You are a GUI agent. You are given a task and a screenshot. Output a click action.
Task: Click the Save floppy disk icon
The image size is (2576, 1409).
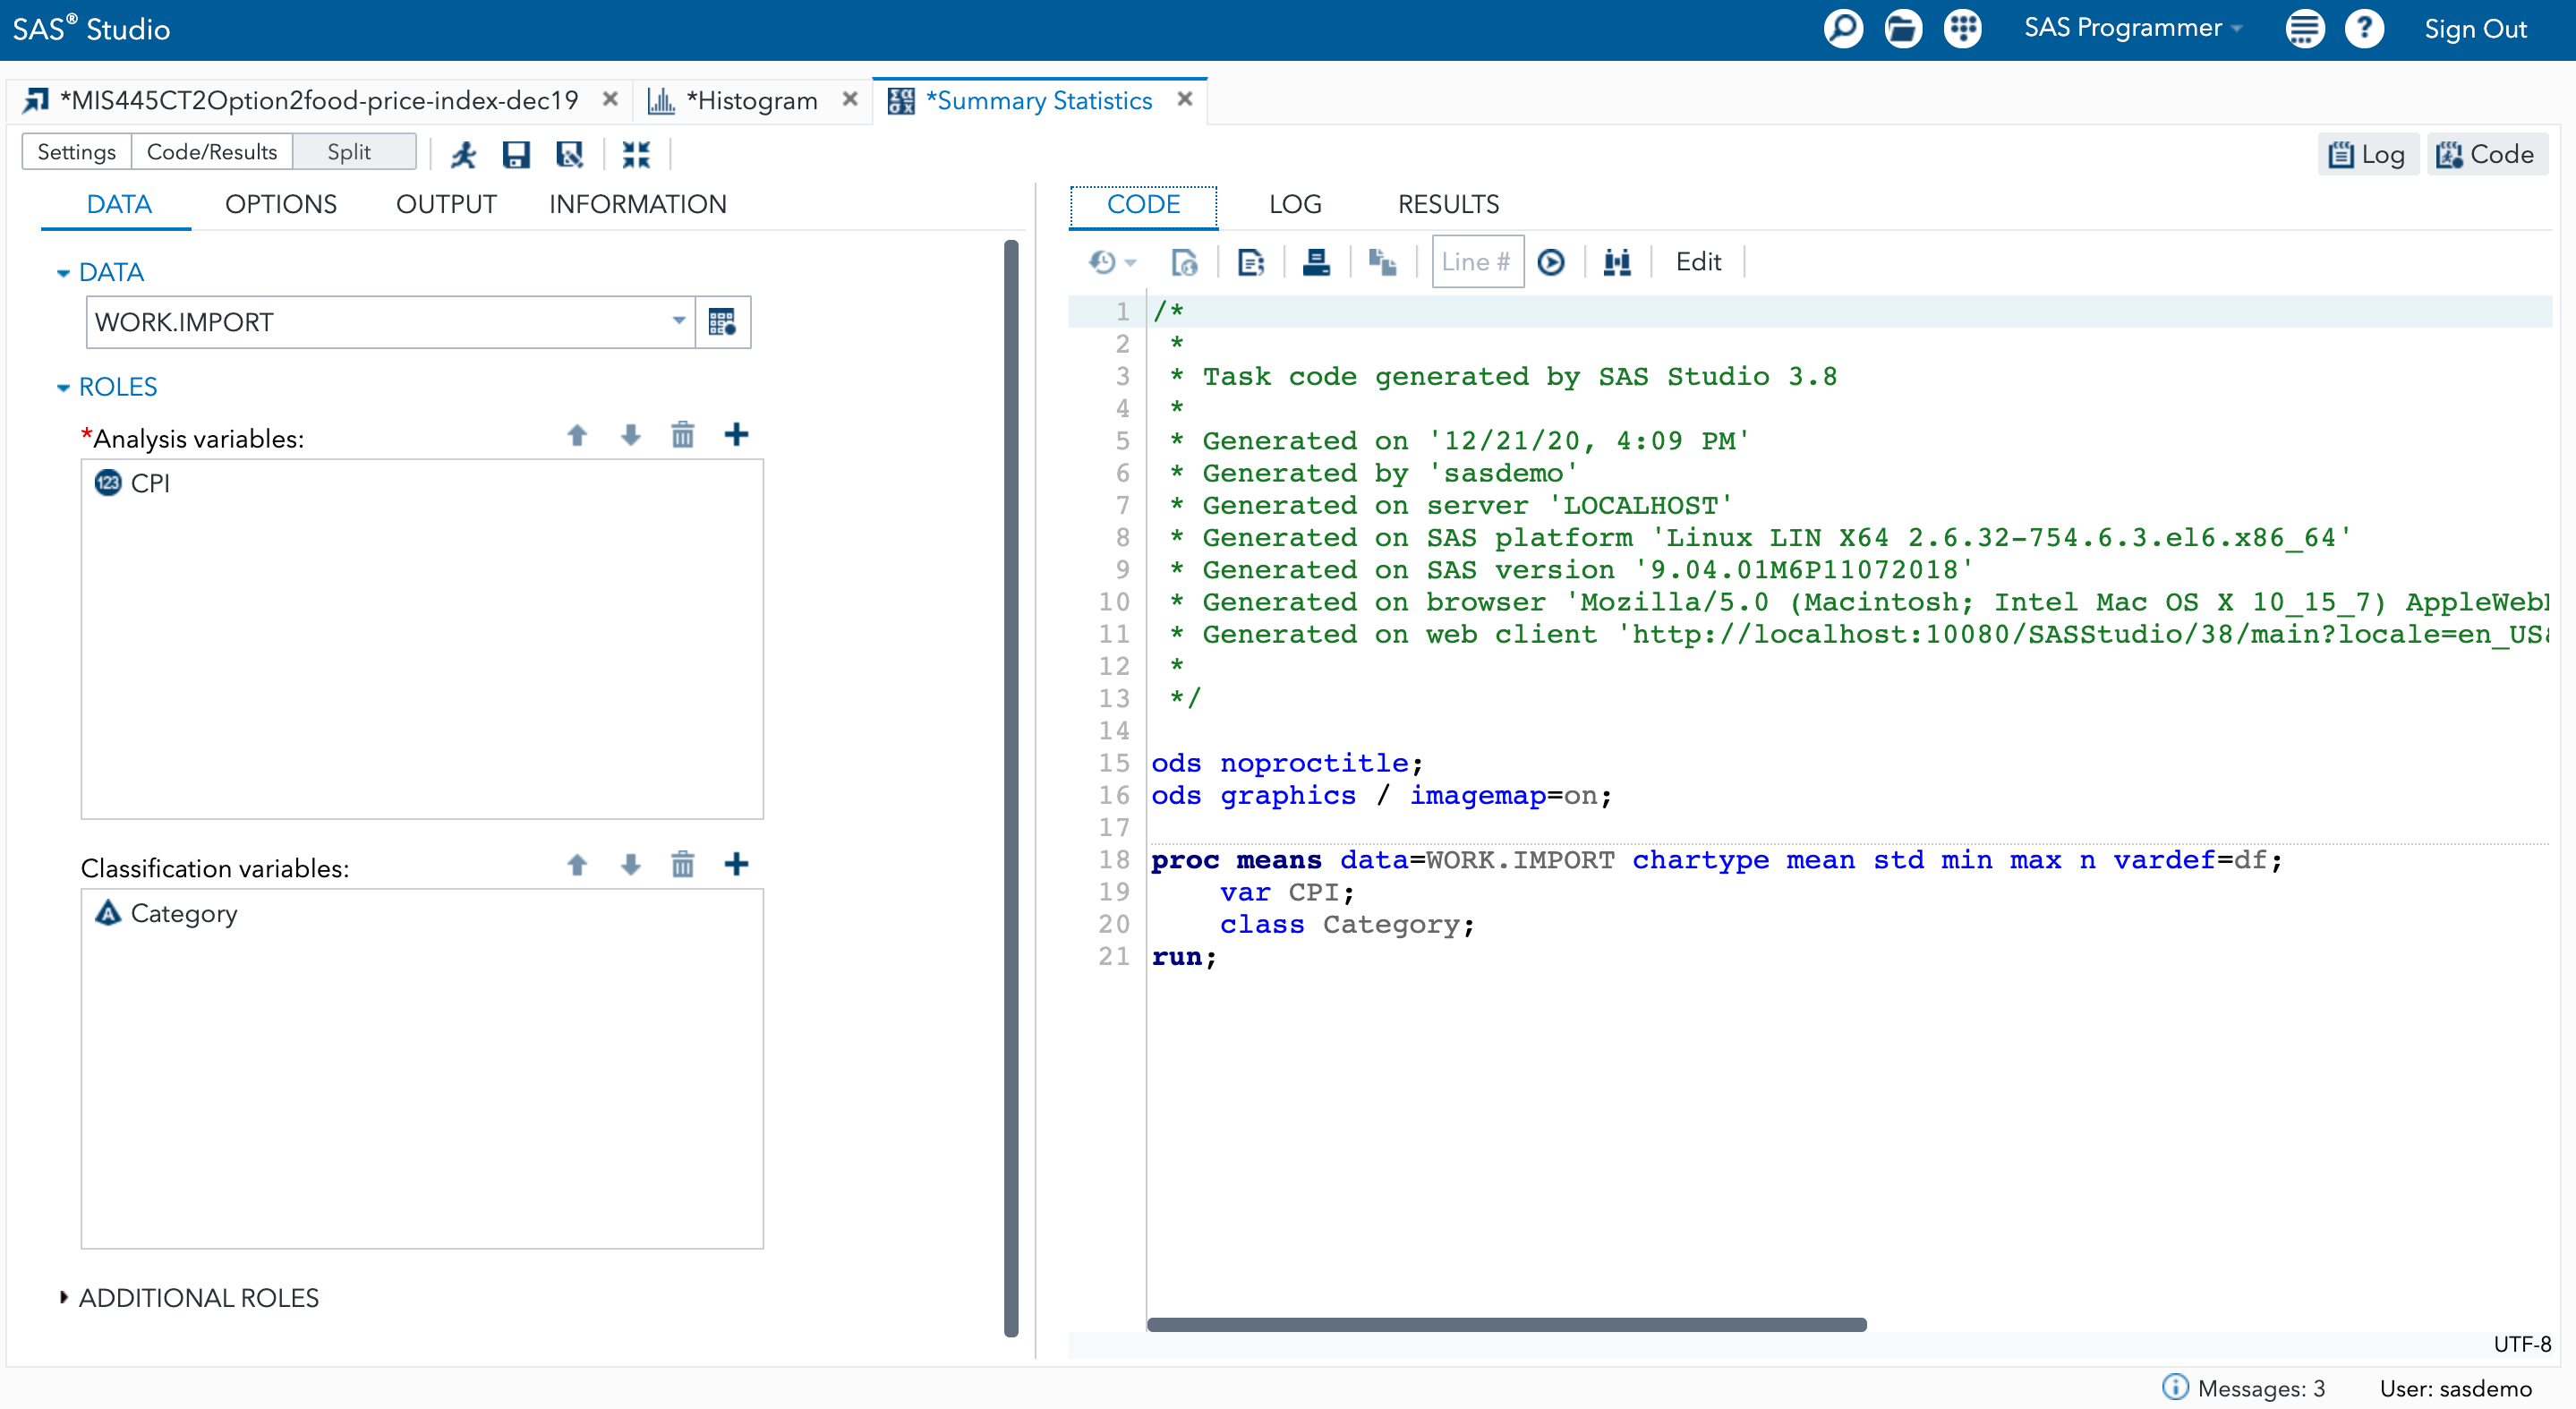coord(516,153)
